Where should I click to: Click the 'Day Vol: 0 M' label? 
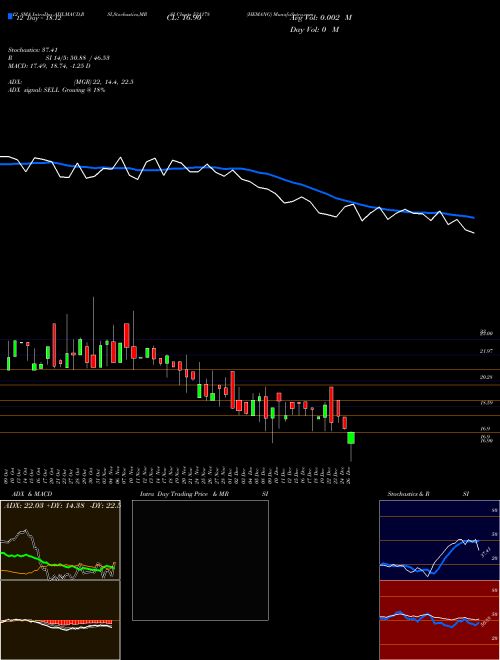click(x=314, y=30)
